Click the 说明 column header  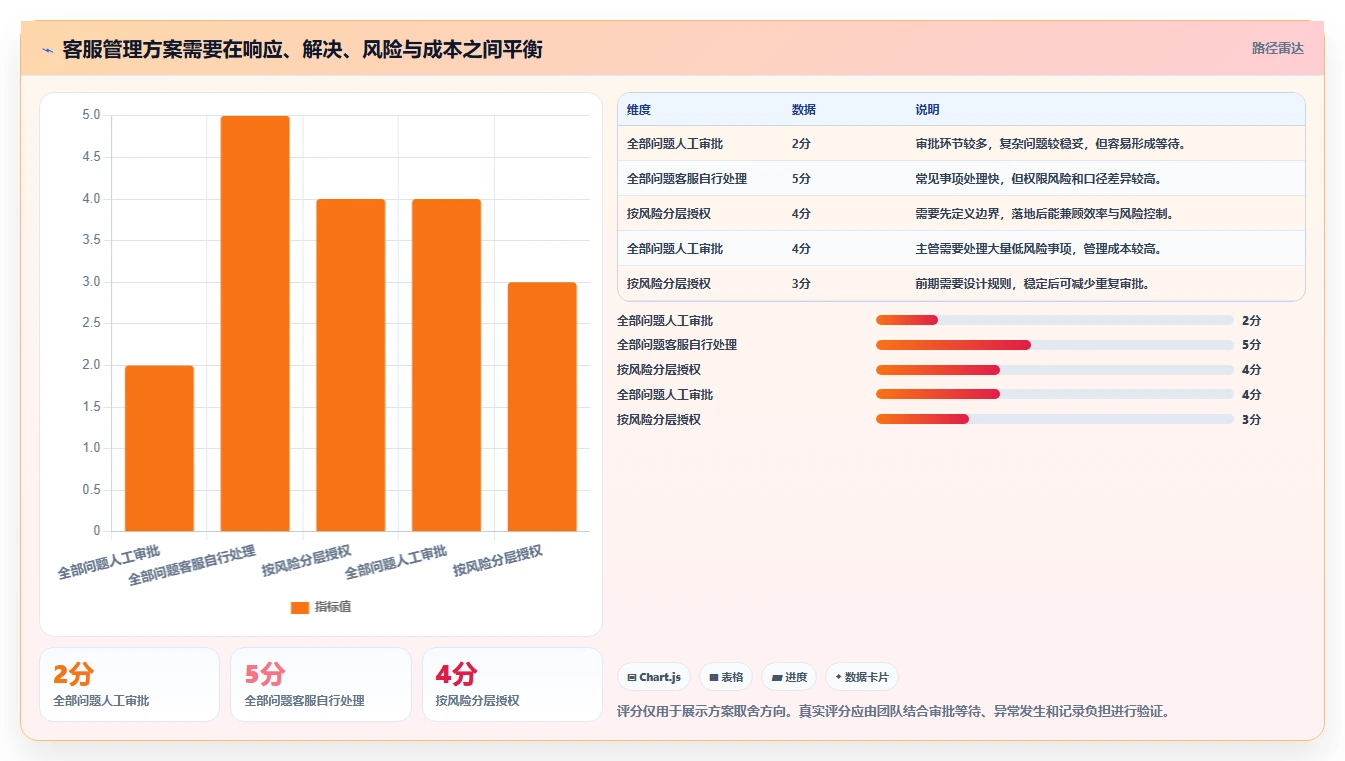click(x=928, y=110)
